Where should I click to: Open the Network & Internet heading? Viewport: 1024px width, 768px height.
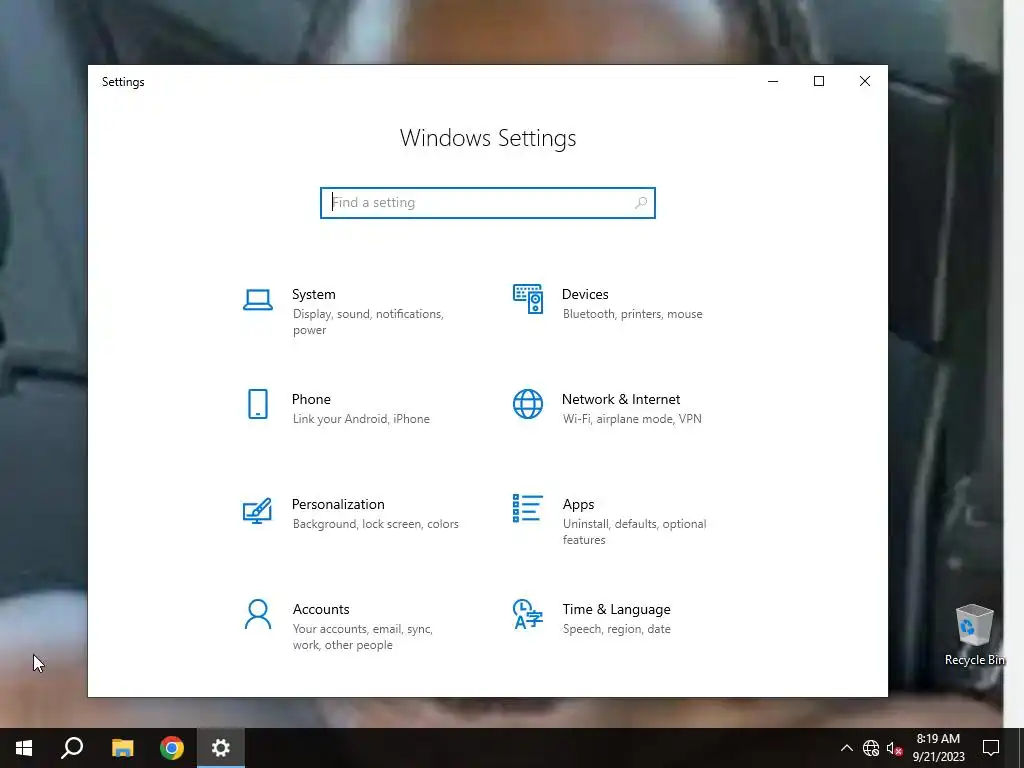(x=621, y=400)
